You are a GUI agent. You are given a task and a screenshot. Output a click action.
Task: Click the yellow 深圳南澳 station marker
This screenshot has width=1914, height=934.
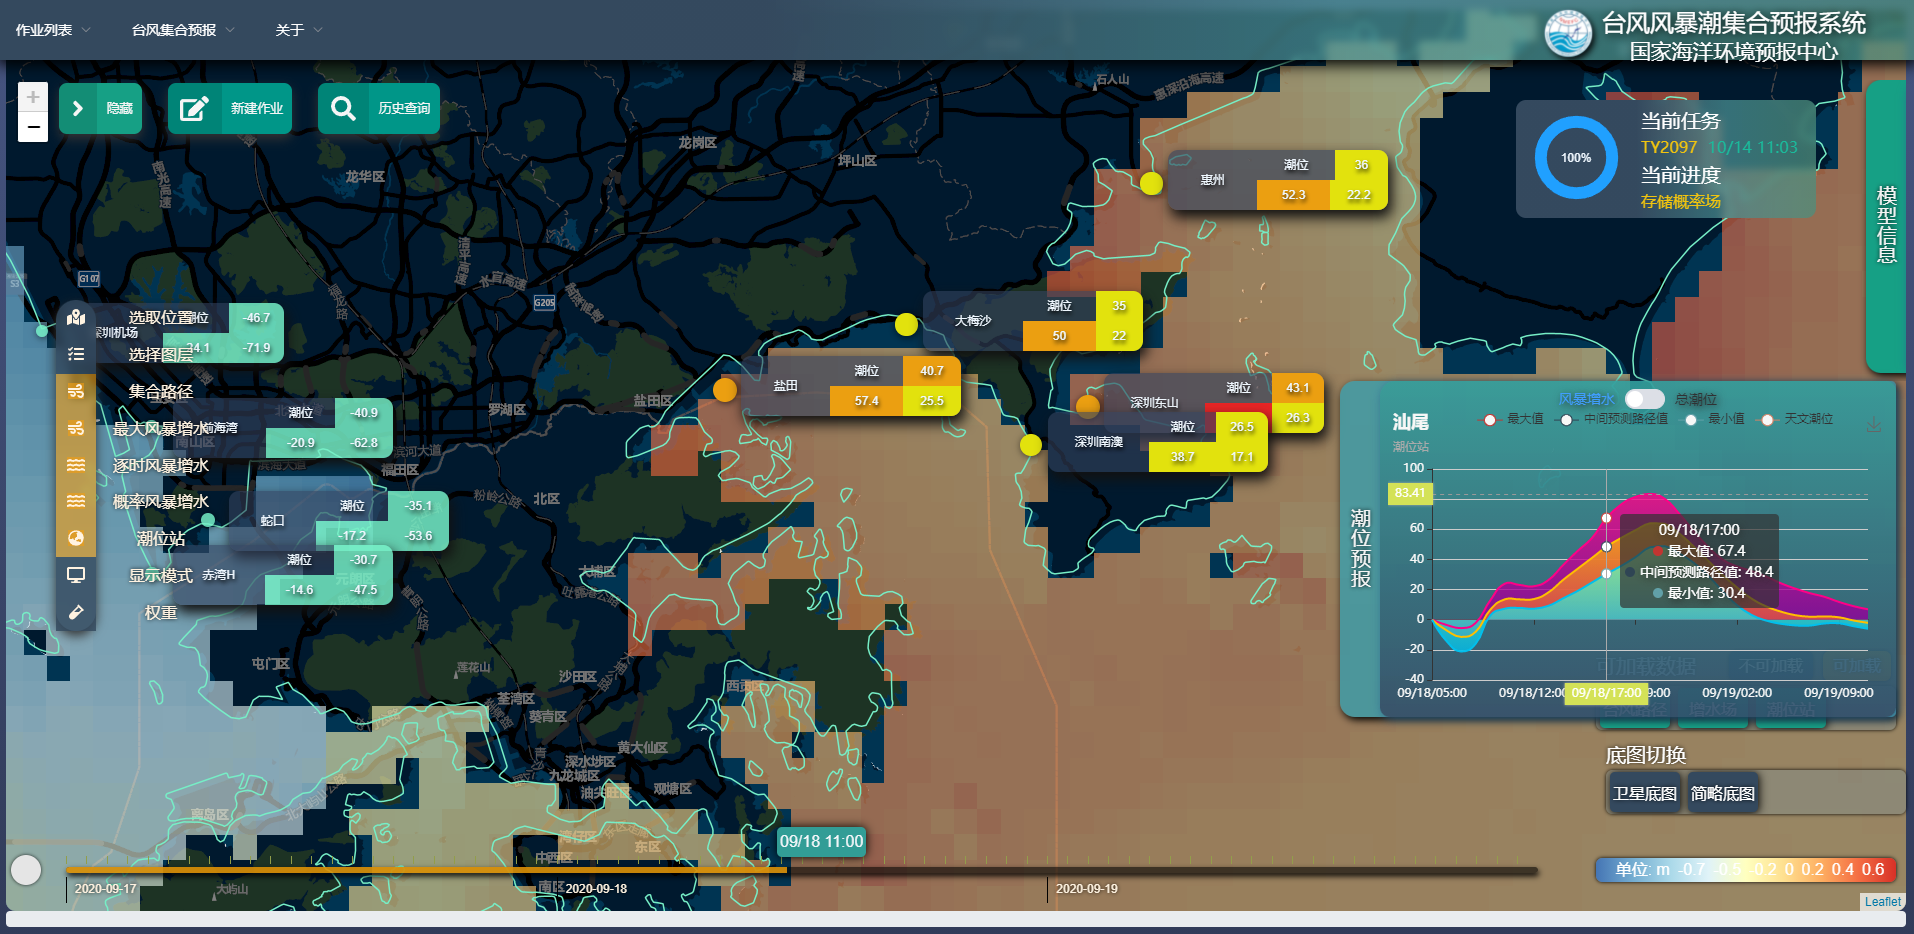(1031, 445)
